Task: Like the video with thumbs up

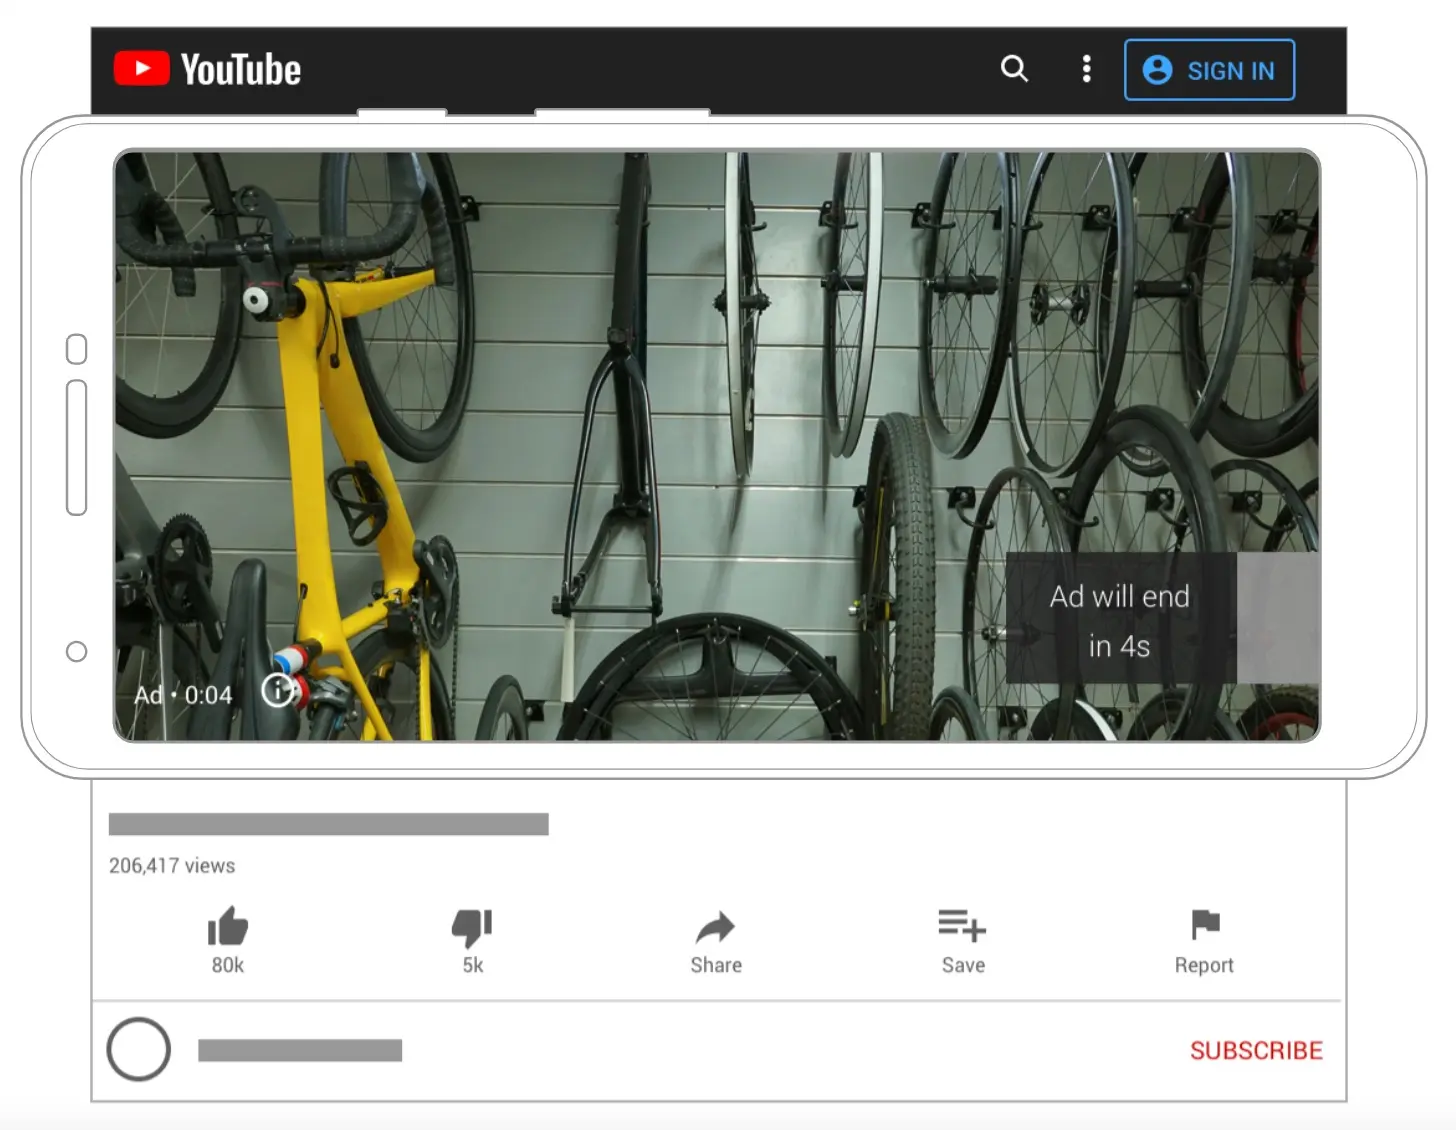Action: tap(227, 927)
